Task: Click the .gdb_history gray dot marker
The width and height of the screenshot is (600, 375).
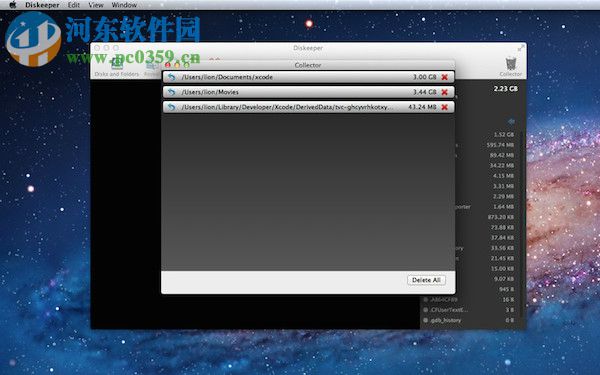Action: click(426, 320)
